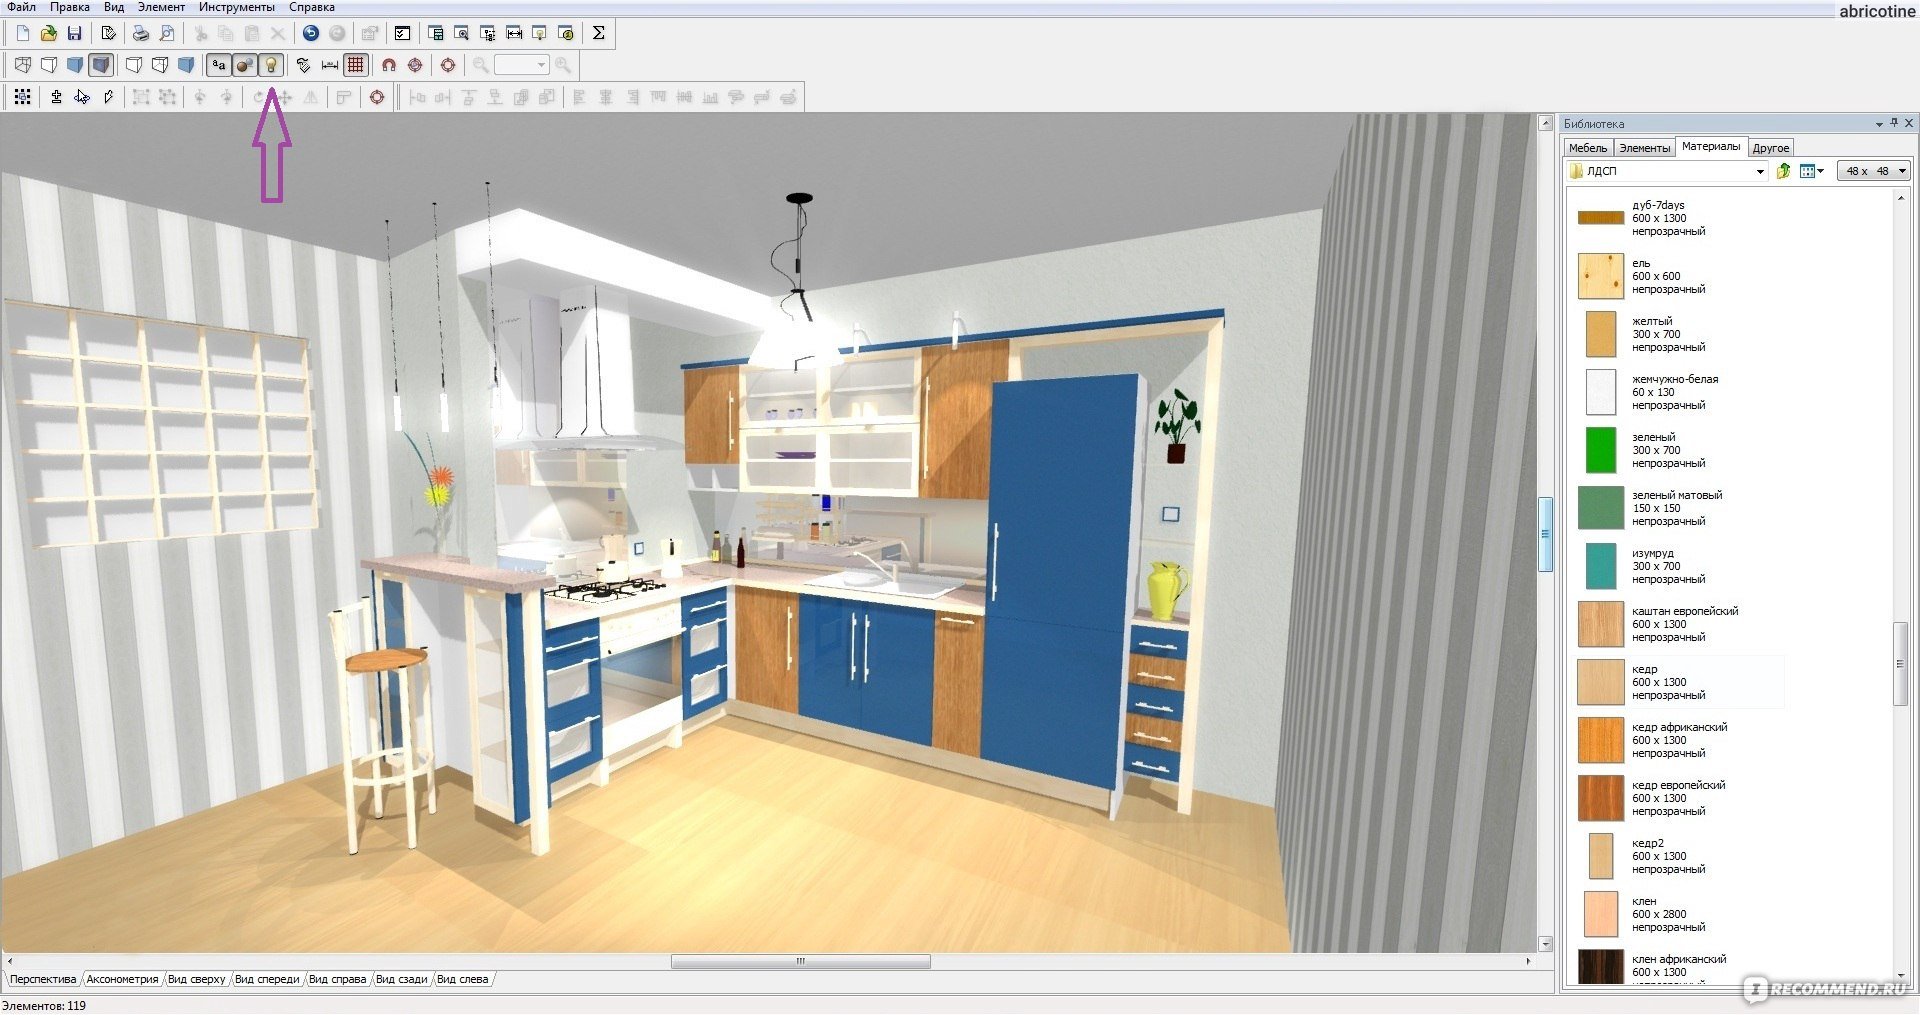Screen dimensions: 1920x1015
Task: Select the зеленый green material swatch
Action: [1600, 450]
